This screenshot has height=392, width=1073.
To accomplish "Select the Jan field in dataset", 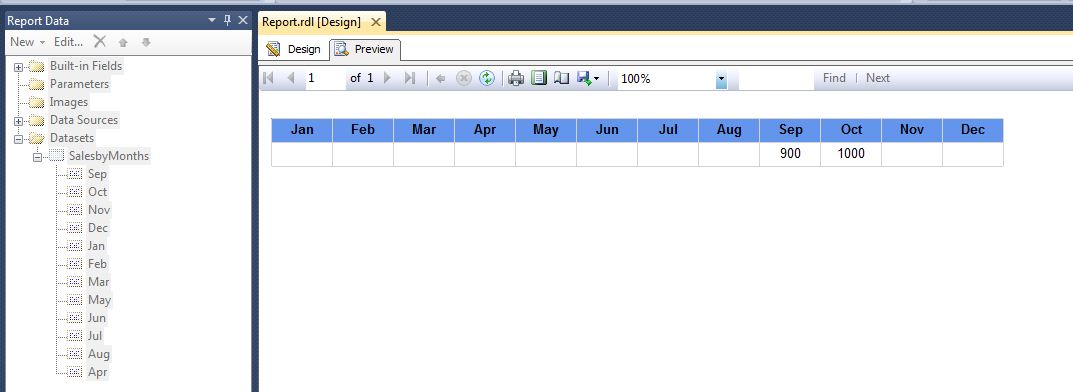I will click(x=96, y=246).
